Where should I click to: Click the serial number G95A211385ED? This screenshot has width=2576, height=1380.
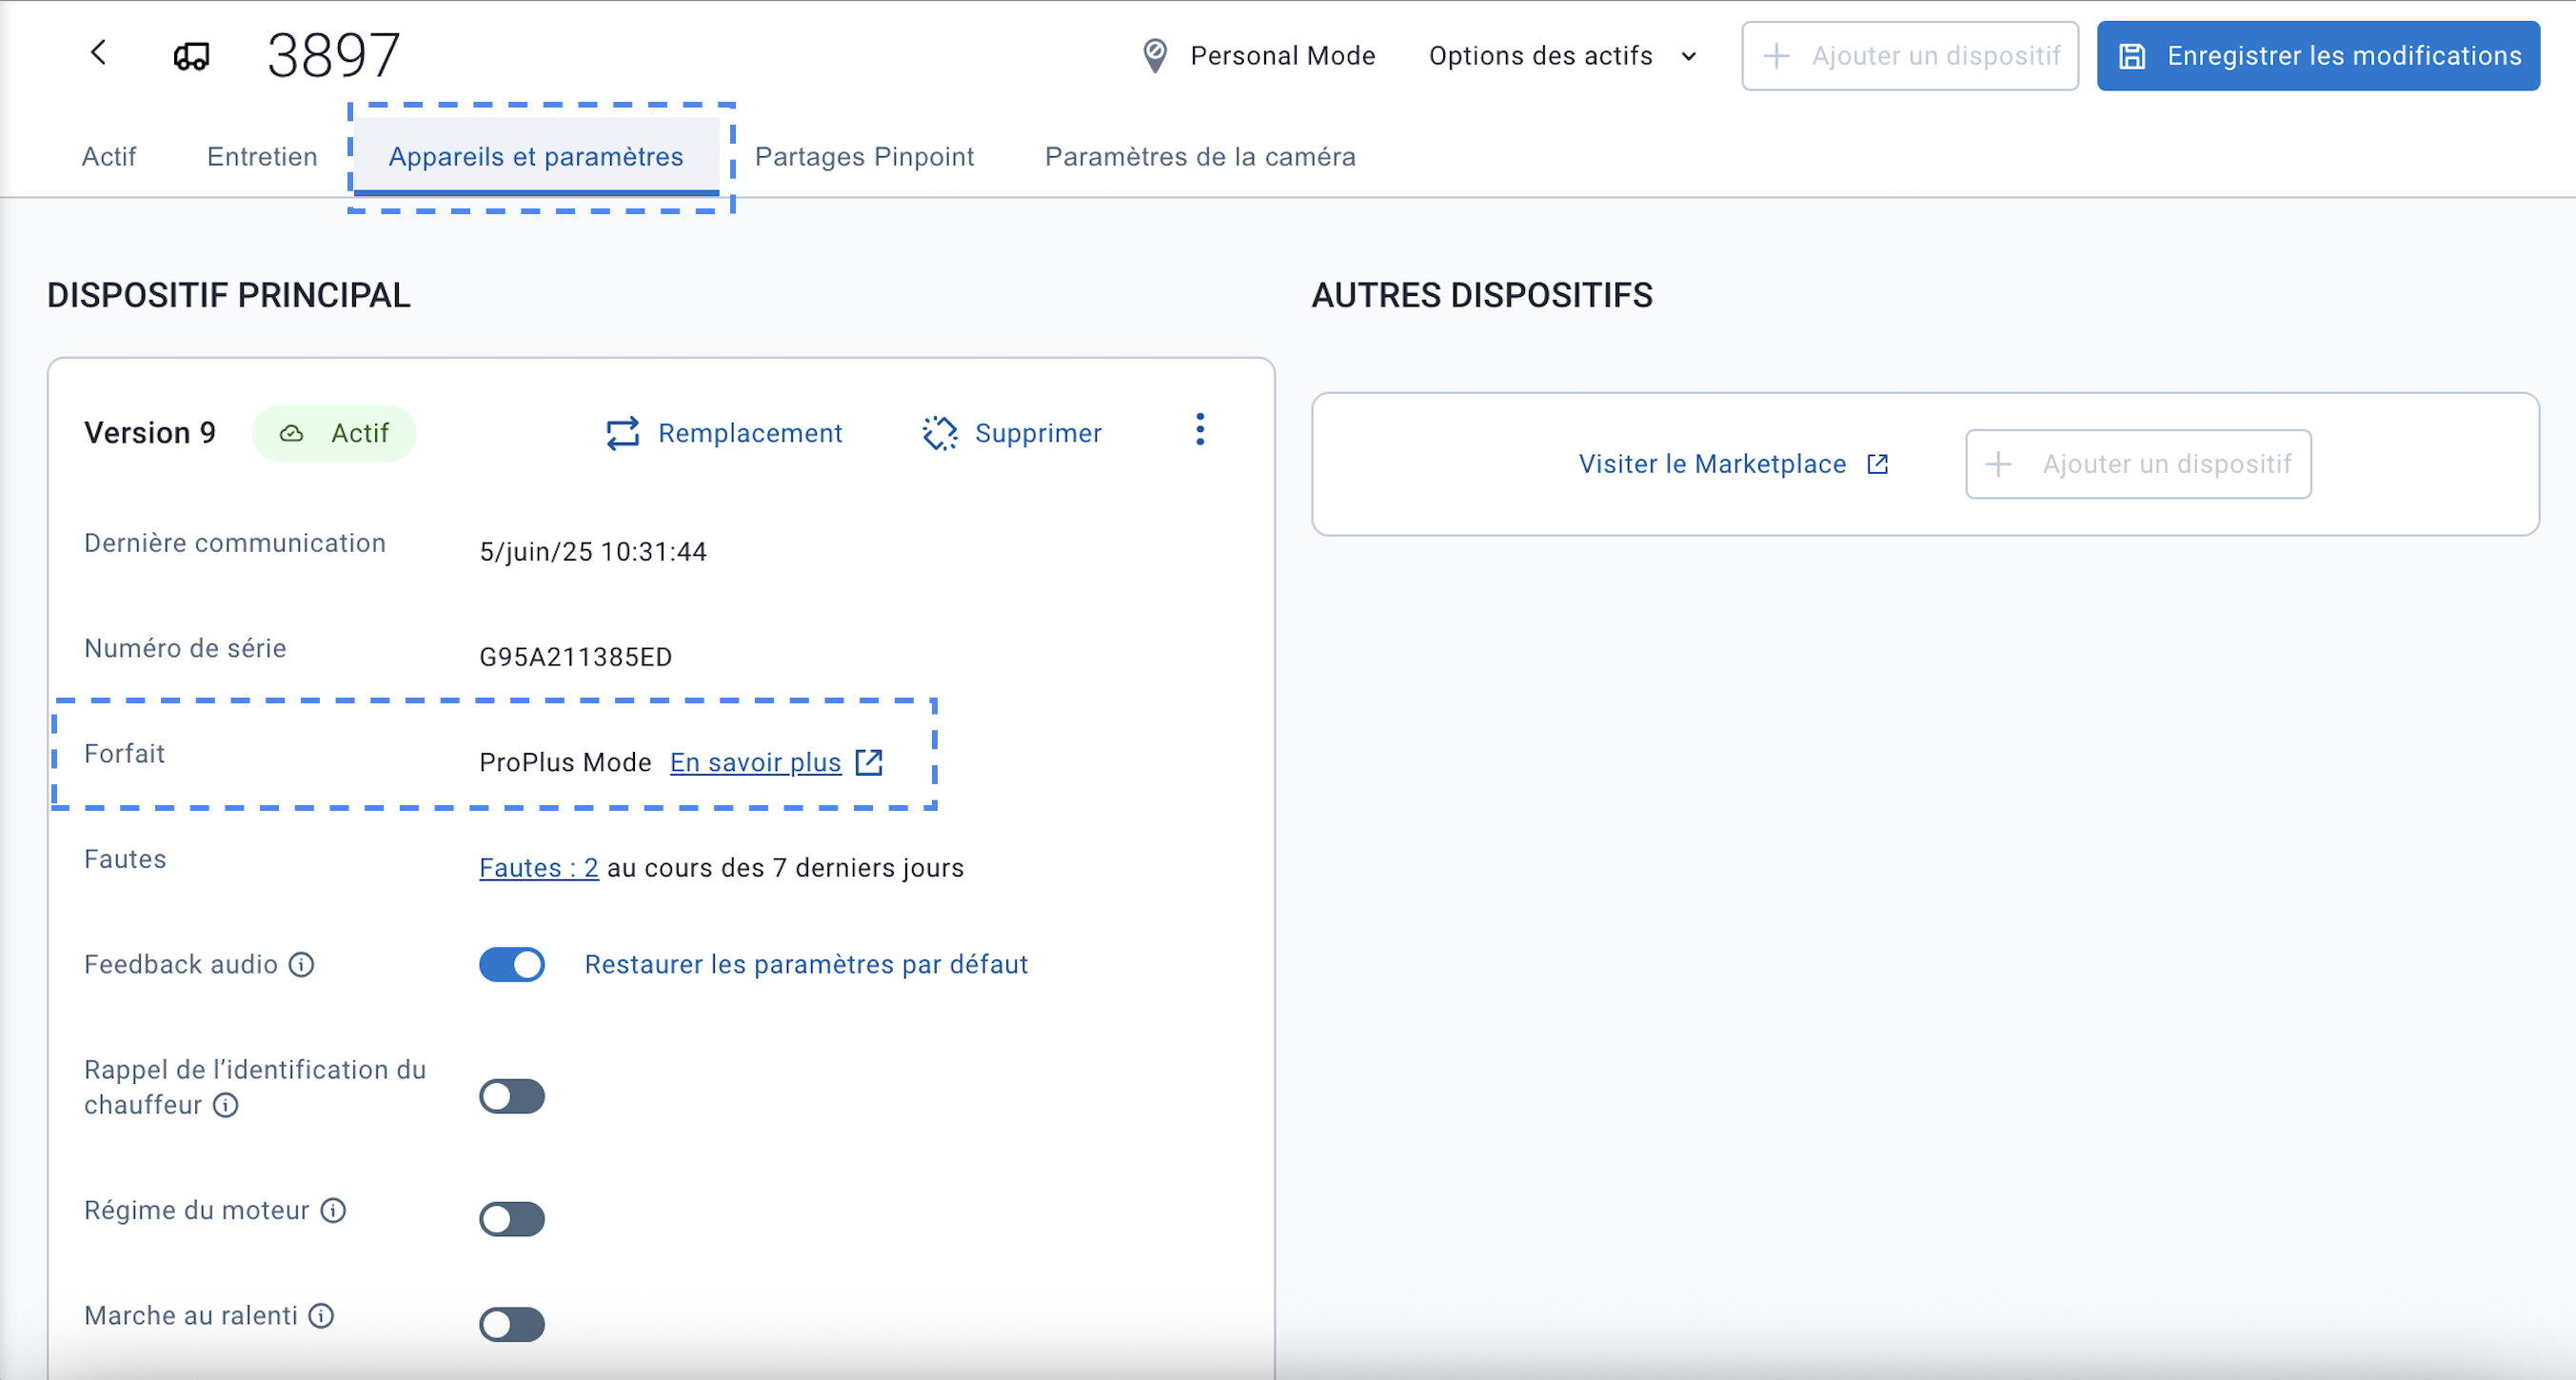575,658
